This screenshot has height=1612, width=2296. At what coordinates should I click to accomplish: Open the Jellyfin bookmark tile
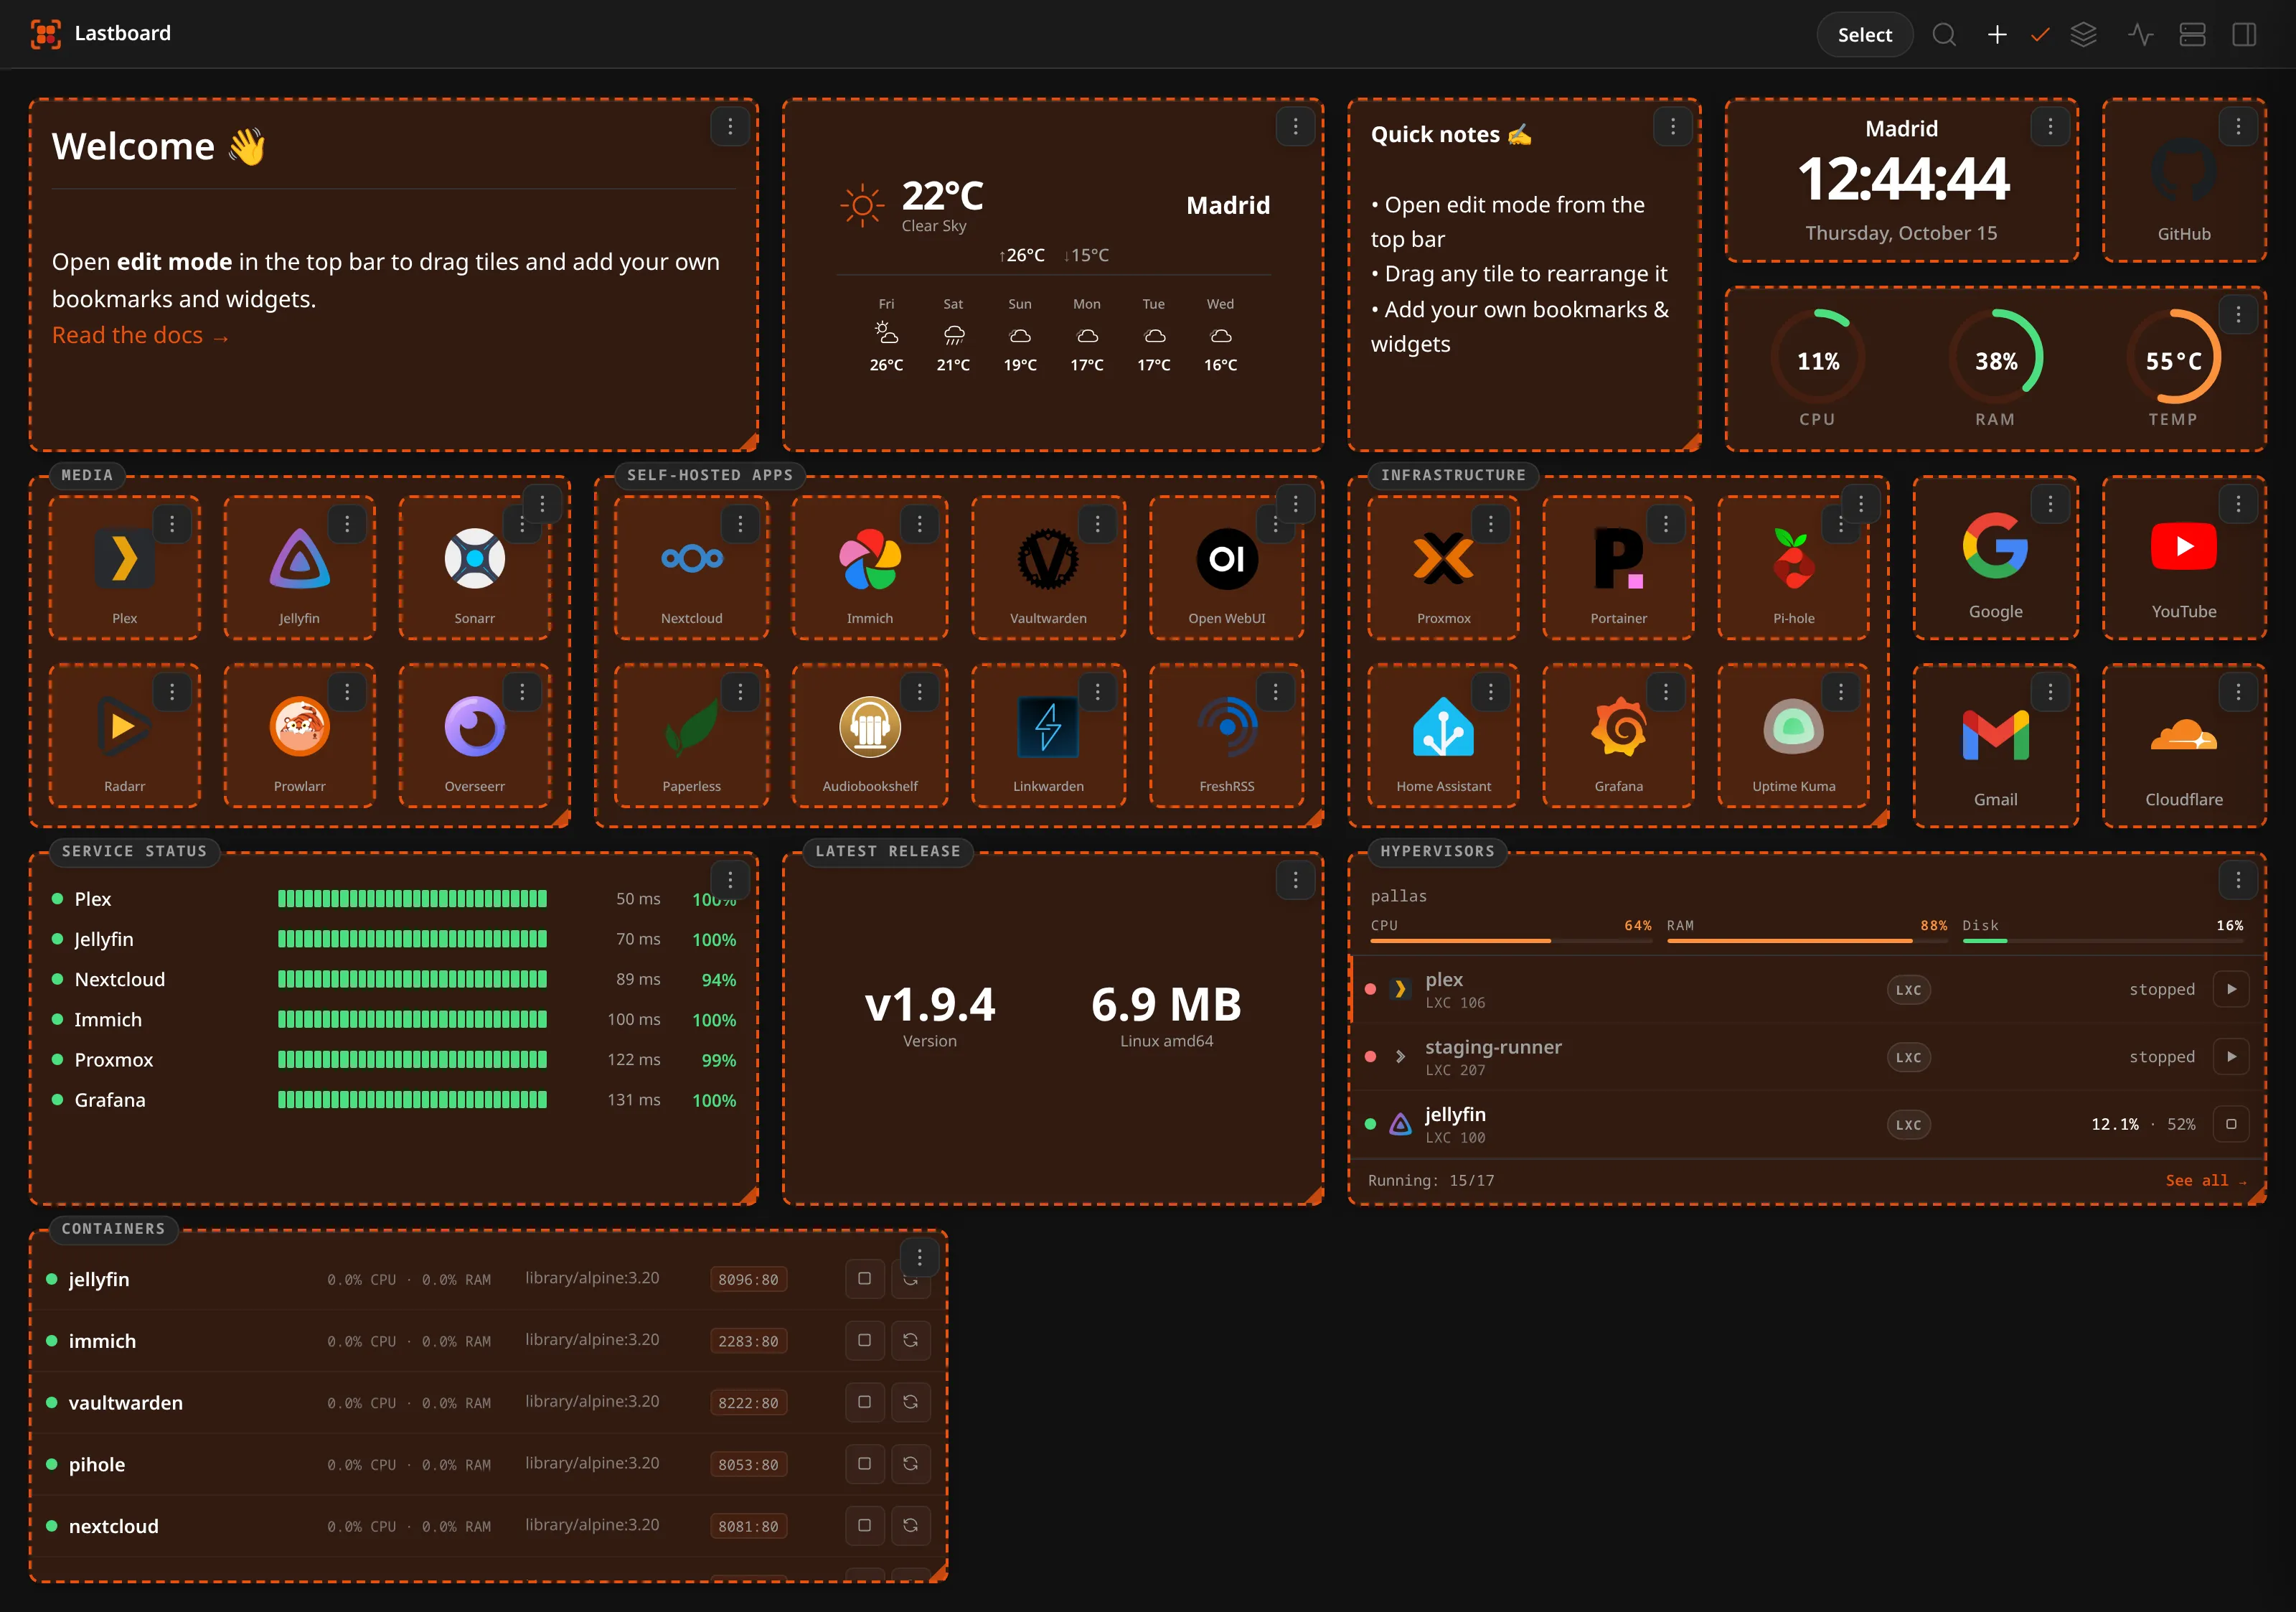(299, 568)
